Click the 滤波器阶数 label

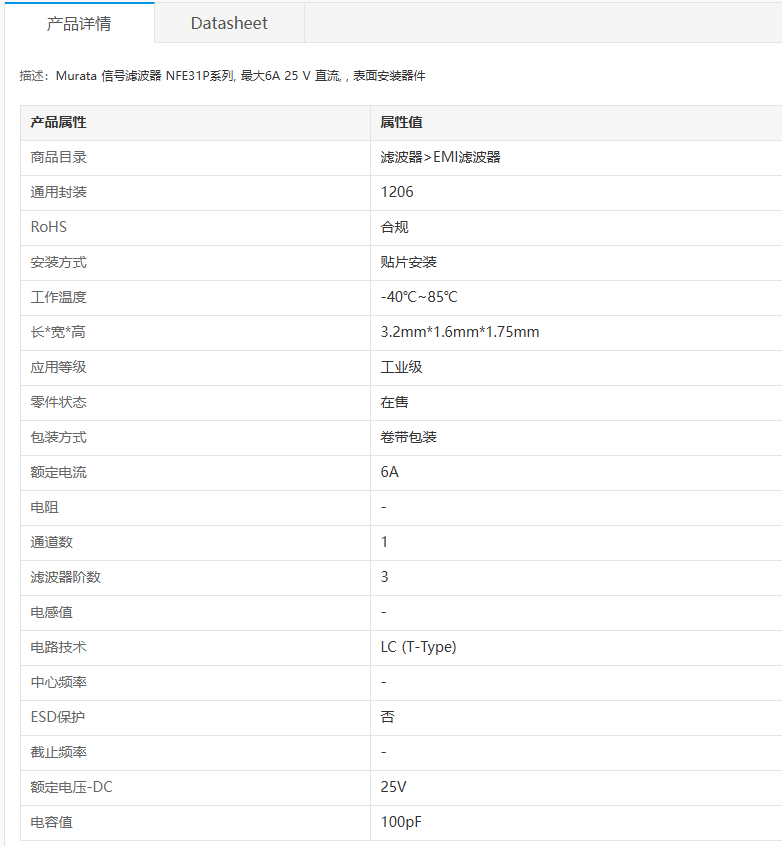click(x=65, y=577)
